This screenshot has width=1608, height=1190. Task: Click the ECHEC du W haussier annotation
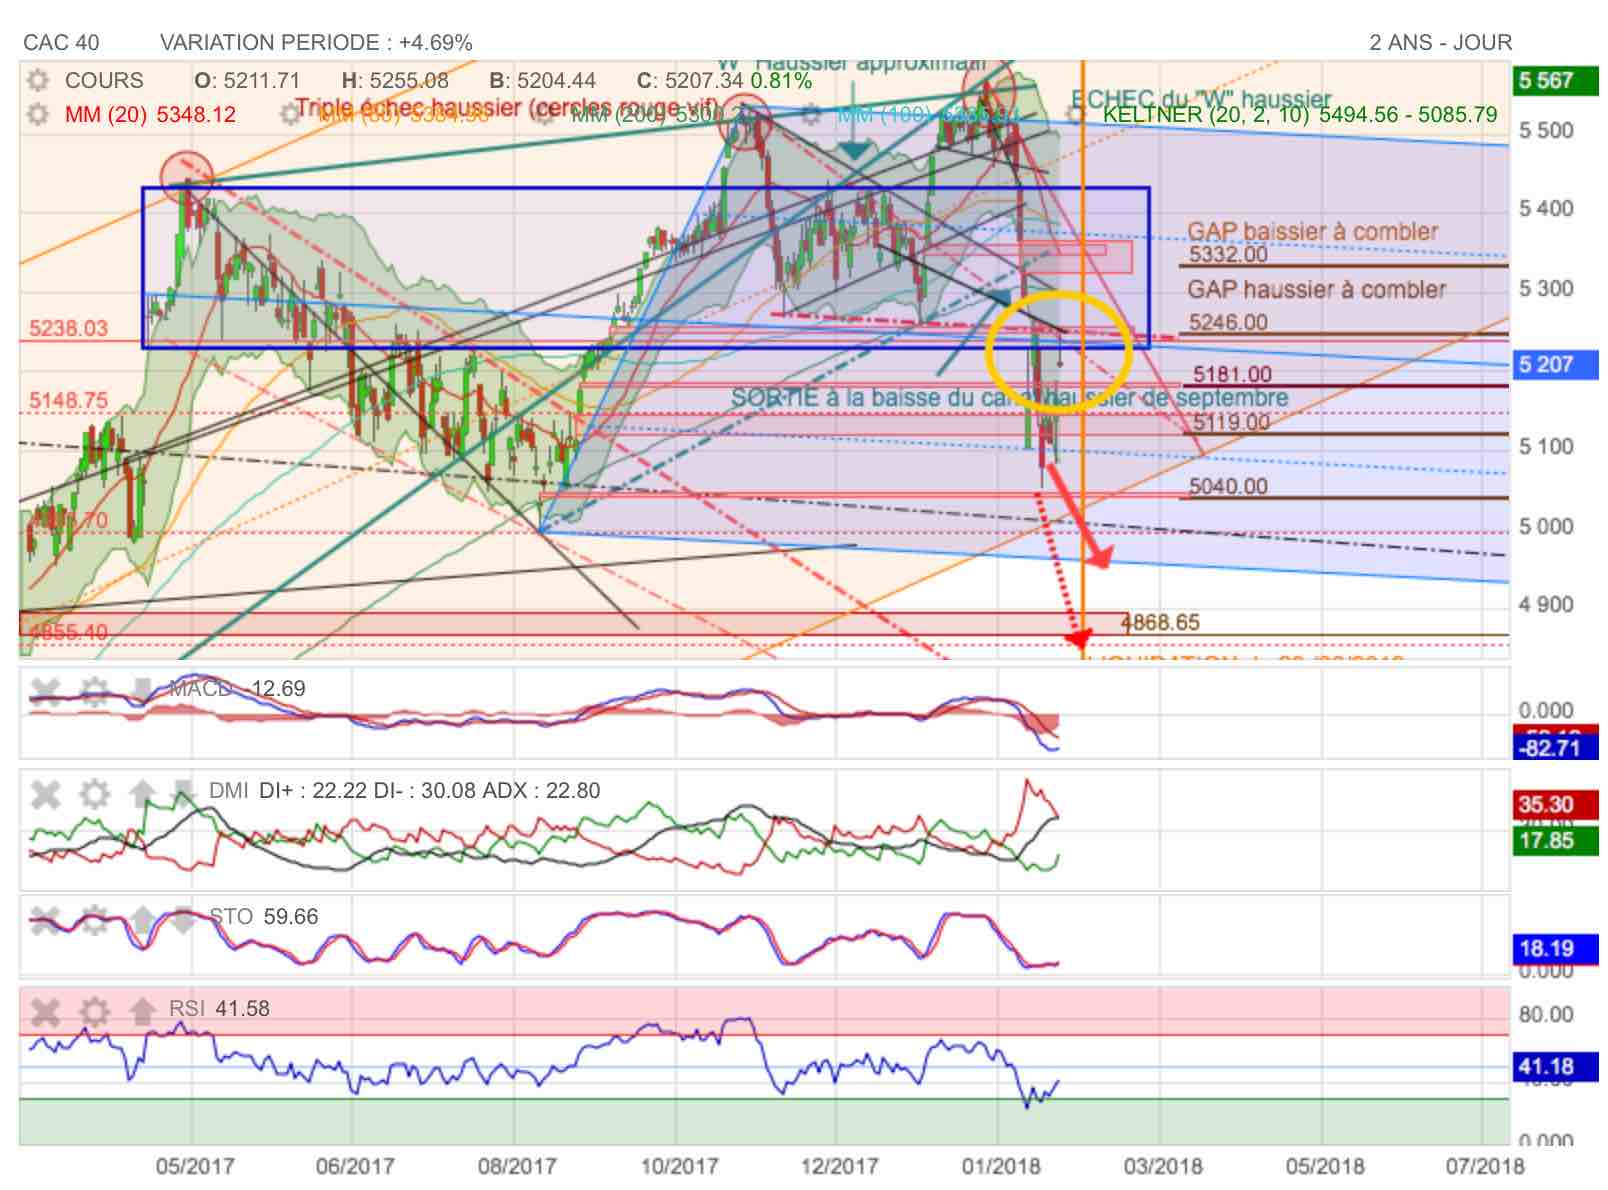pyautogui.click(x=1201, y=99)
